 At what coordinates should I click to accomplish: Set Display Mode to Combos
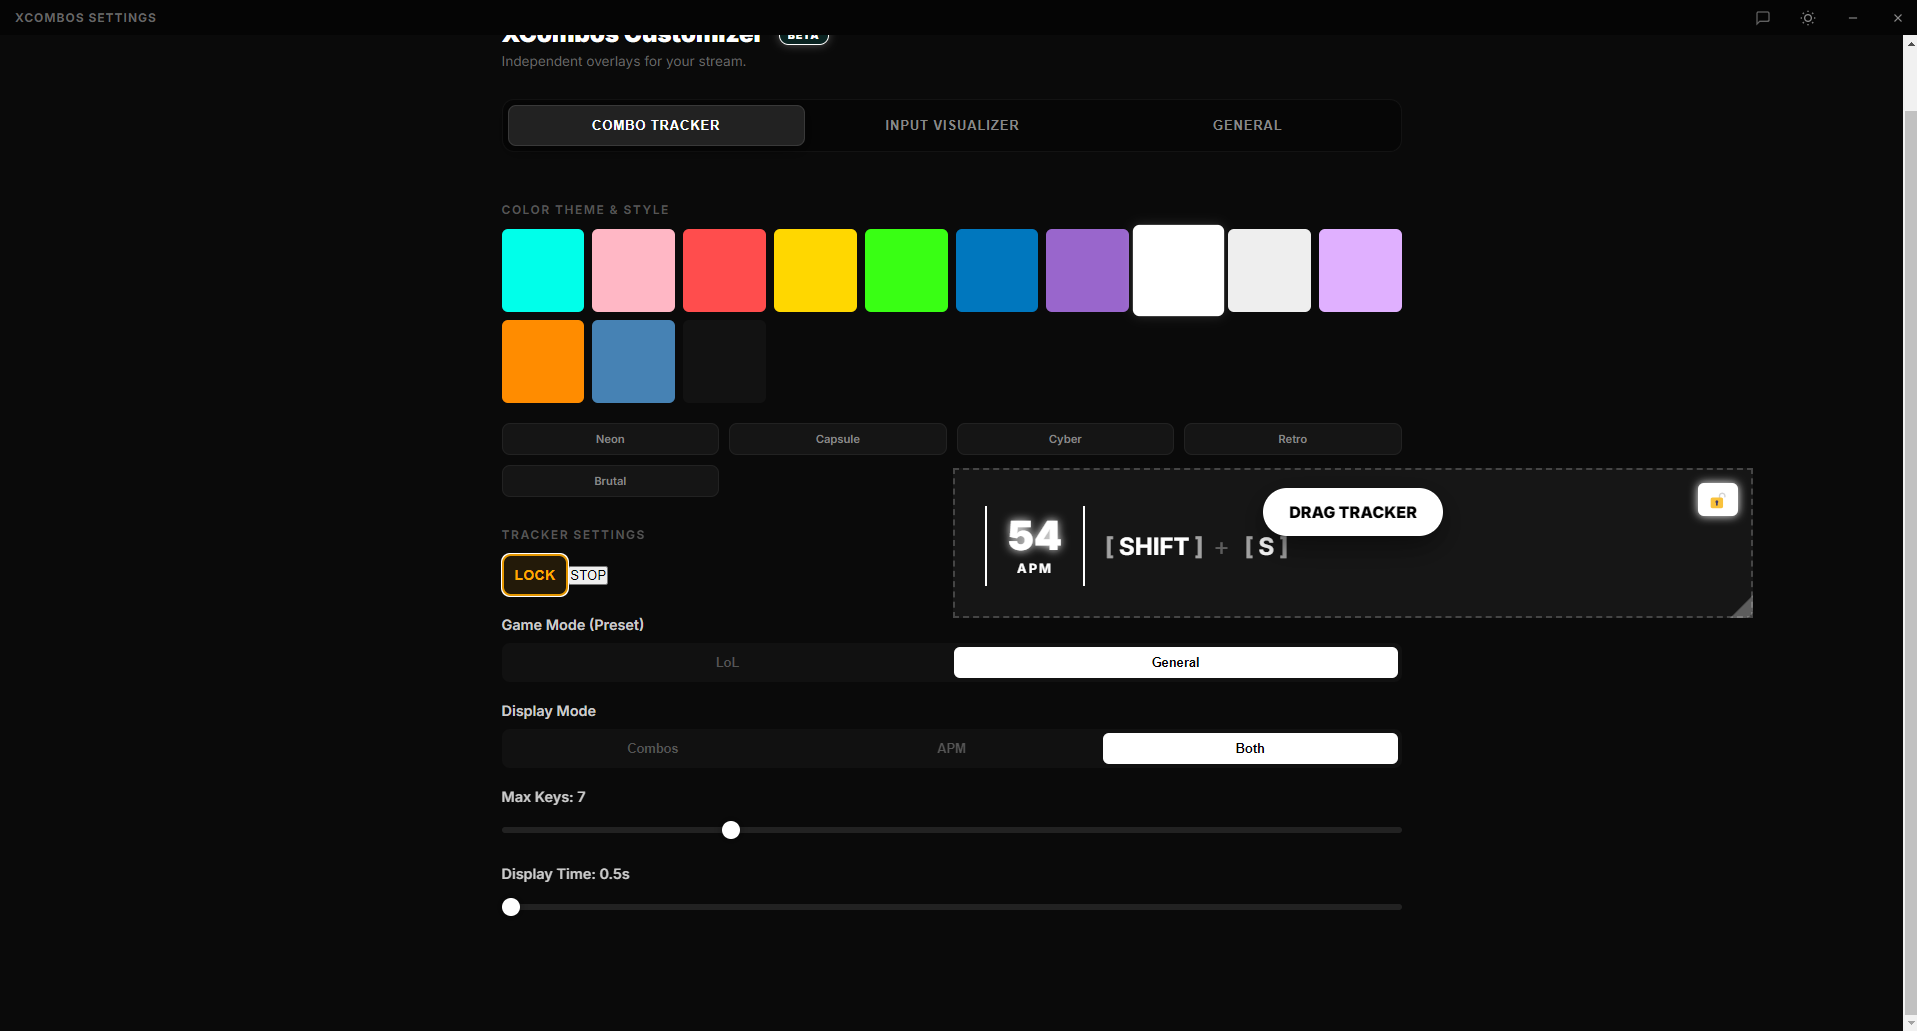(x=652, y=748)
